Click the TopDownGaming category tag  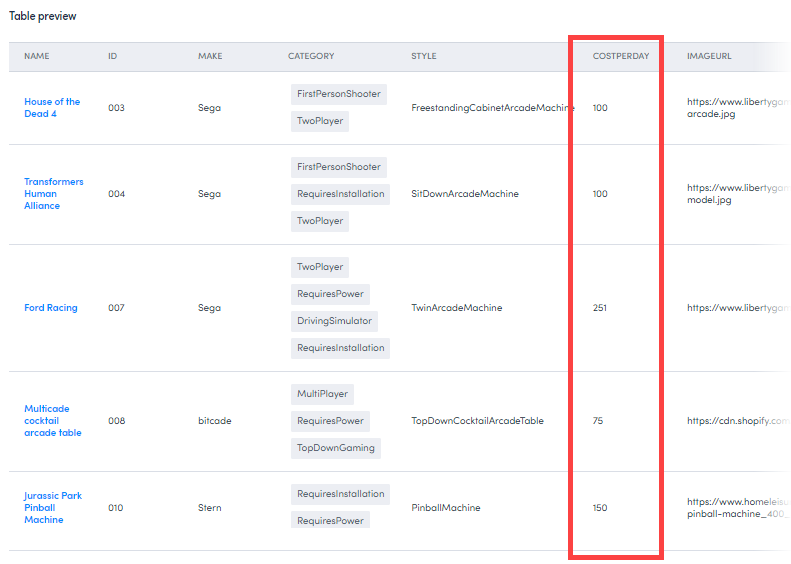point(335,448)
